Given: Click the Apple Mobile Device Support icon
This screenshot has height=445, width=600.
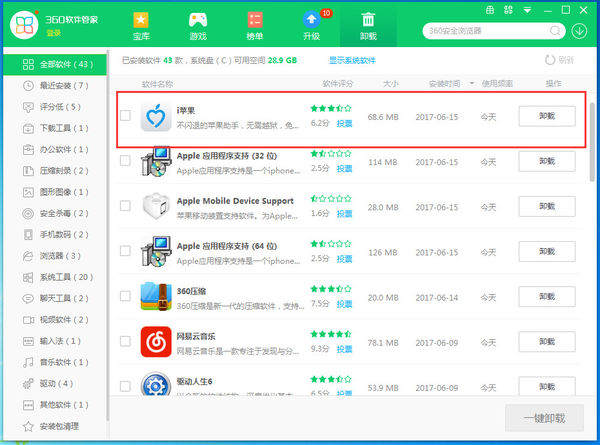Looking at the screenshot, I should (x=156, y=206).
